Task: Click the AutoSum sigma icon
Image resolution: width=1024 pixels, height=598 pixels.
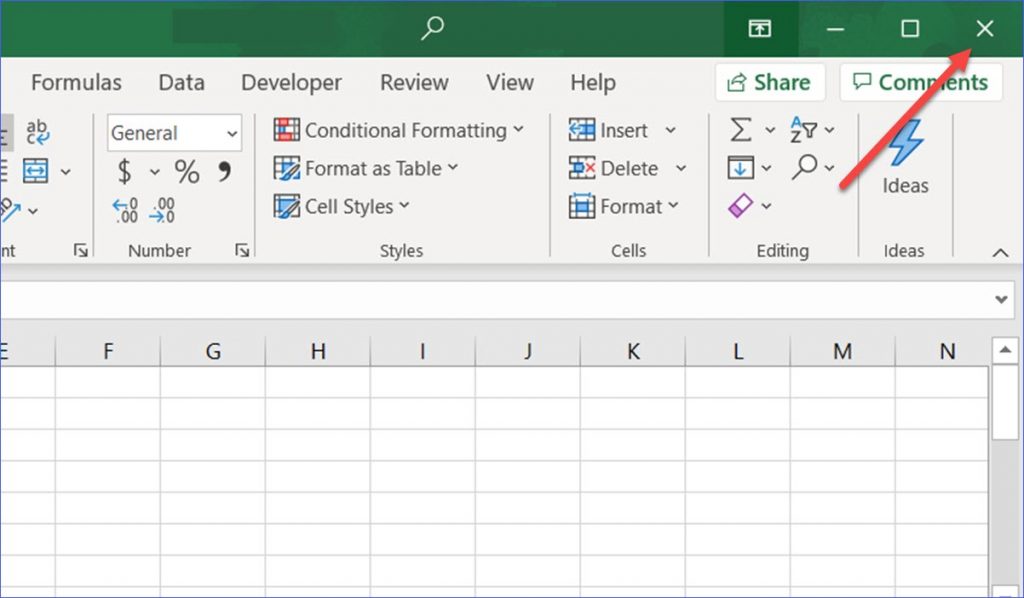Action: pos(741,130)
